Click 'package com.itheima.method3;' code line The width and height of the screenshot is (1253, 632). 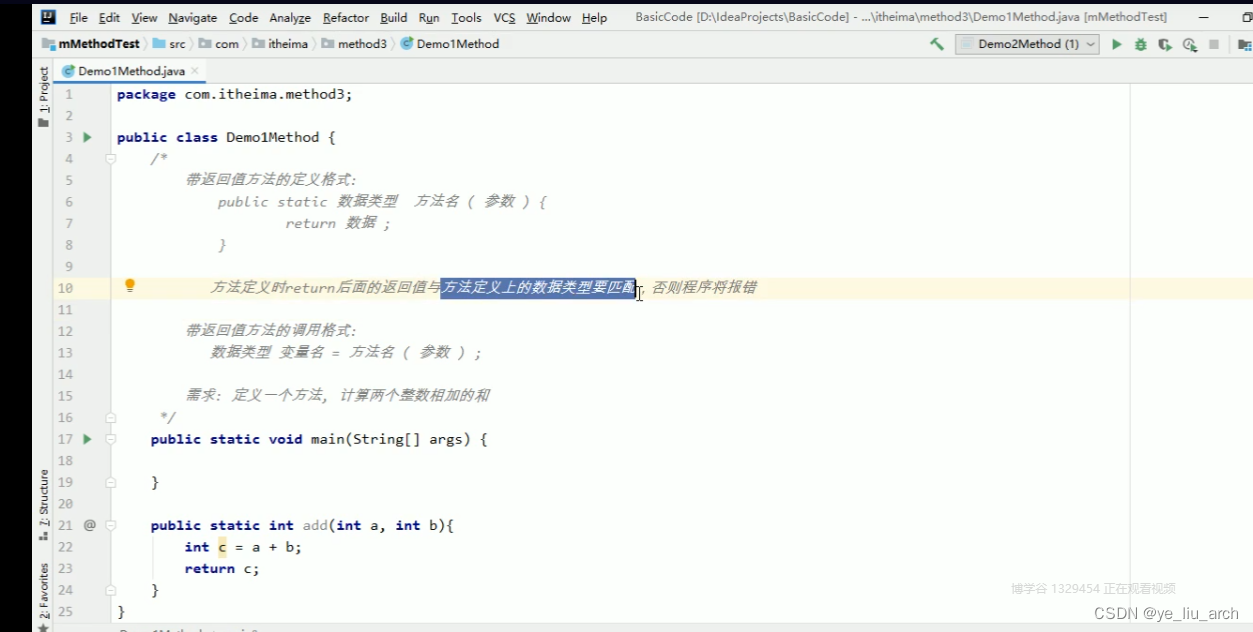click(235, 94)
